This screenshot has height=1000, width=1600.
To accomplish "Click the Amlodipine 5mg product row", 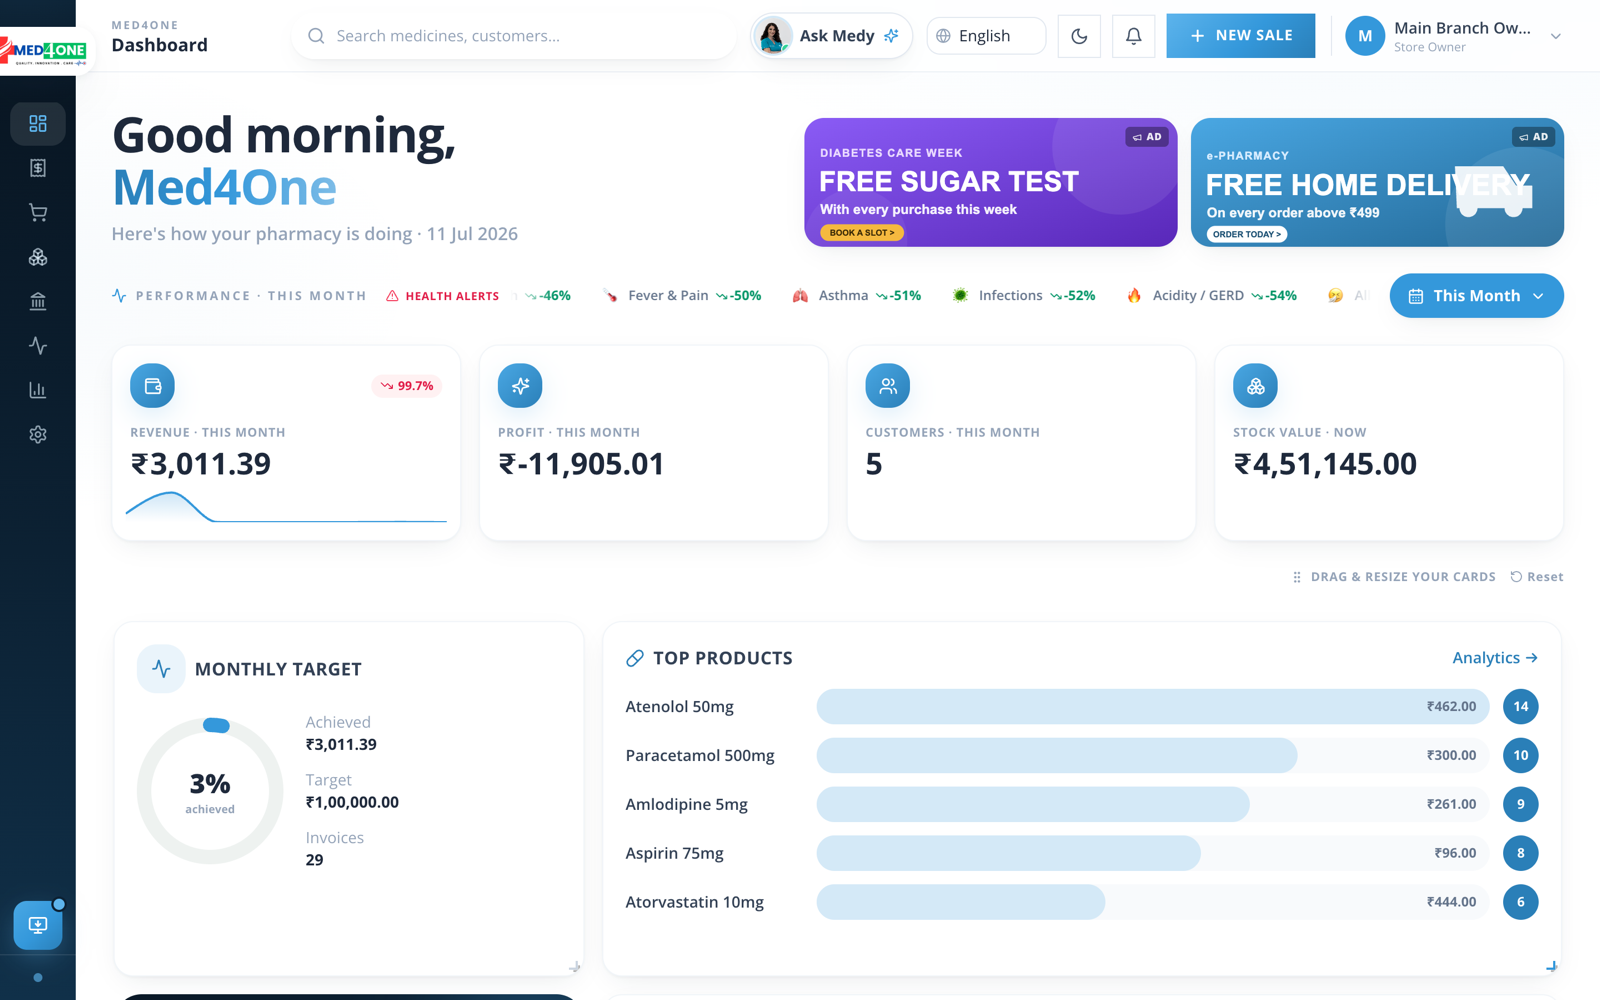I will 1082,805.
